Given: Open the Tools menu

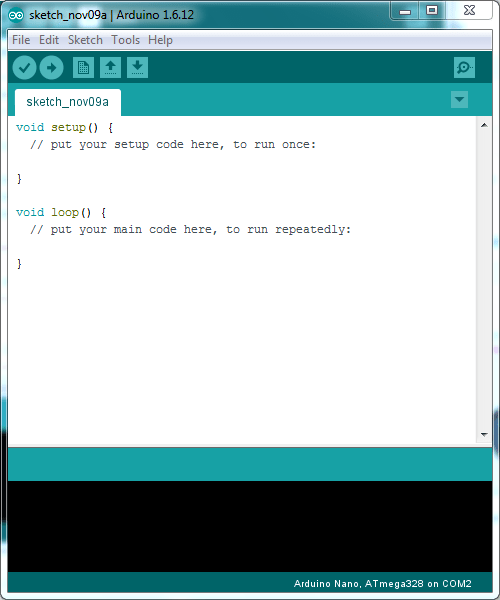Looking at the screenshot, I should coord(125,40).
